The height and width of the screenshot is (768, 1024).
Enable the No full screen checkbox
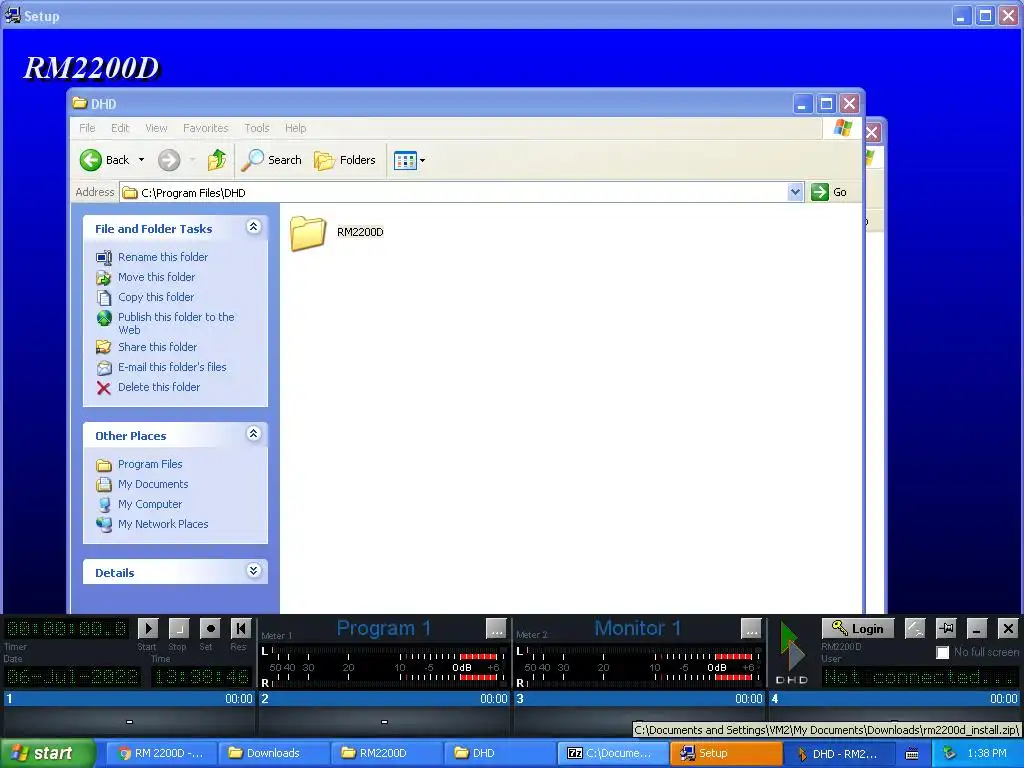click(942, 652)
